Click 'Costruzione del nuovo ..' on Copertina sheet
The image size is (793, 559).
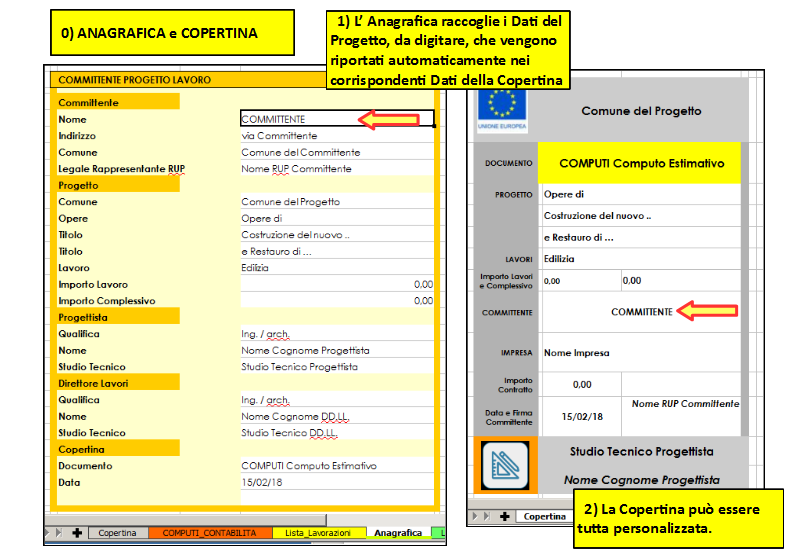pyautogui.click(x=641, y=216)
